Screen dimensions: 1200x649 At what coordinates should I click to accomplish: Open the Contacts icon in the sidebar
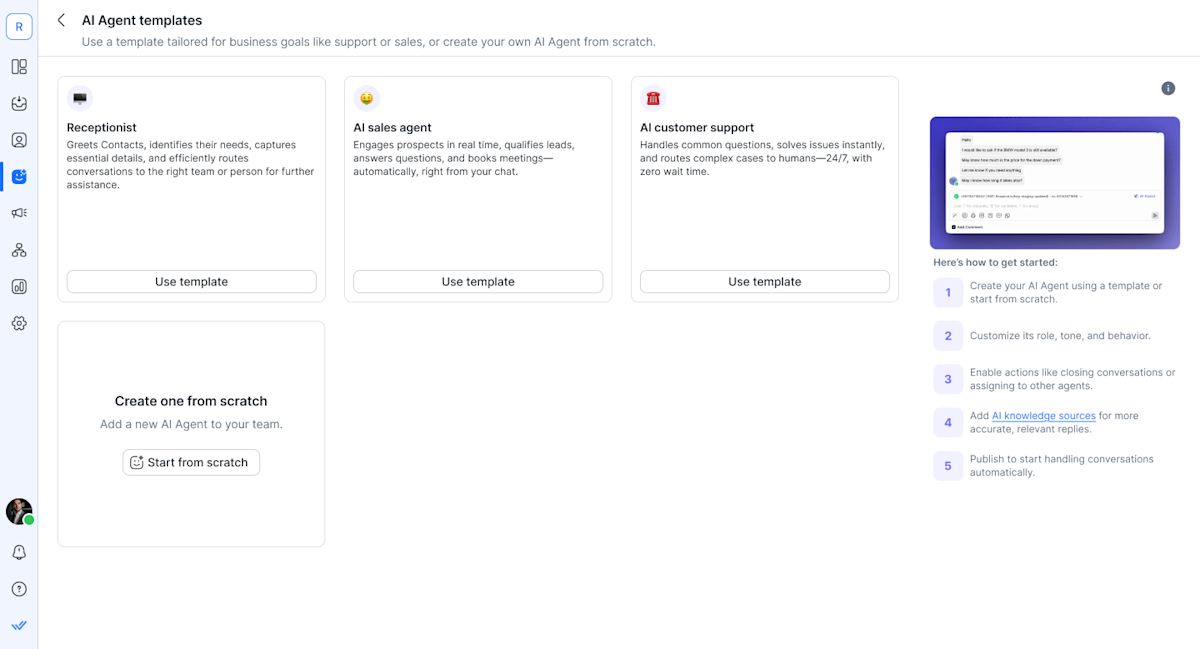click(19, 140)
